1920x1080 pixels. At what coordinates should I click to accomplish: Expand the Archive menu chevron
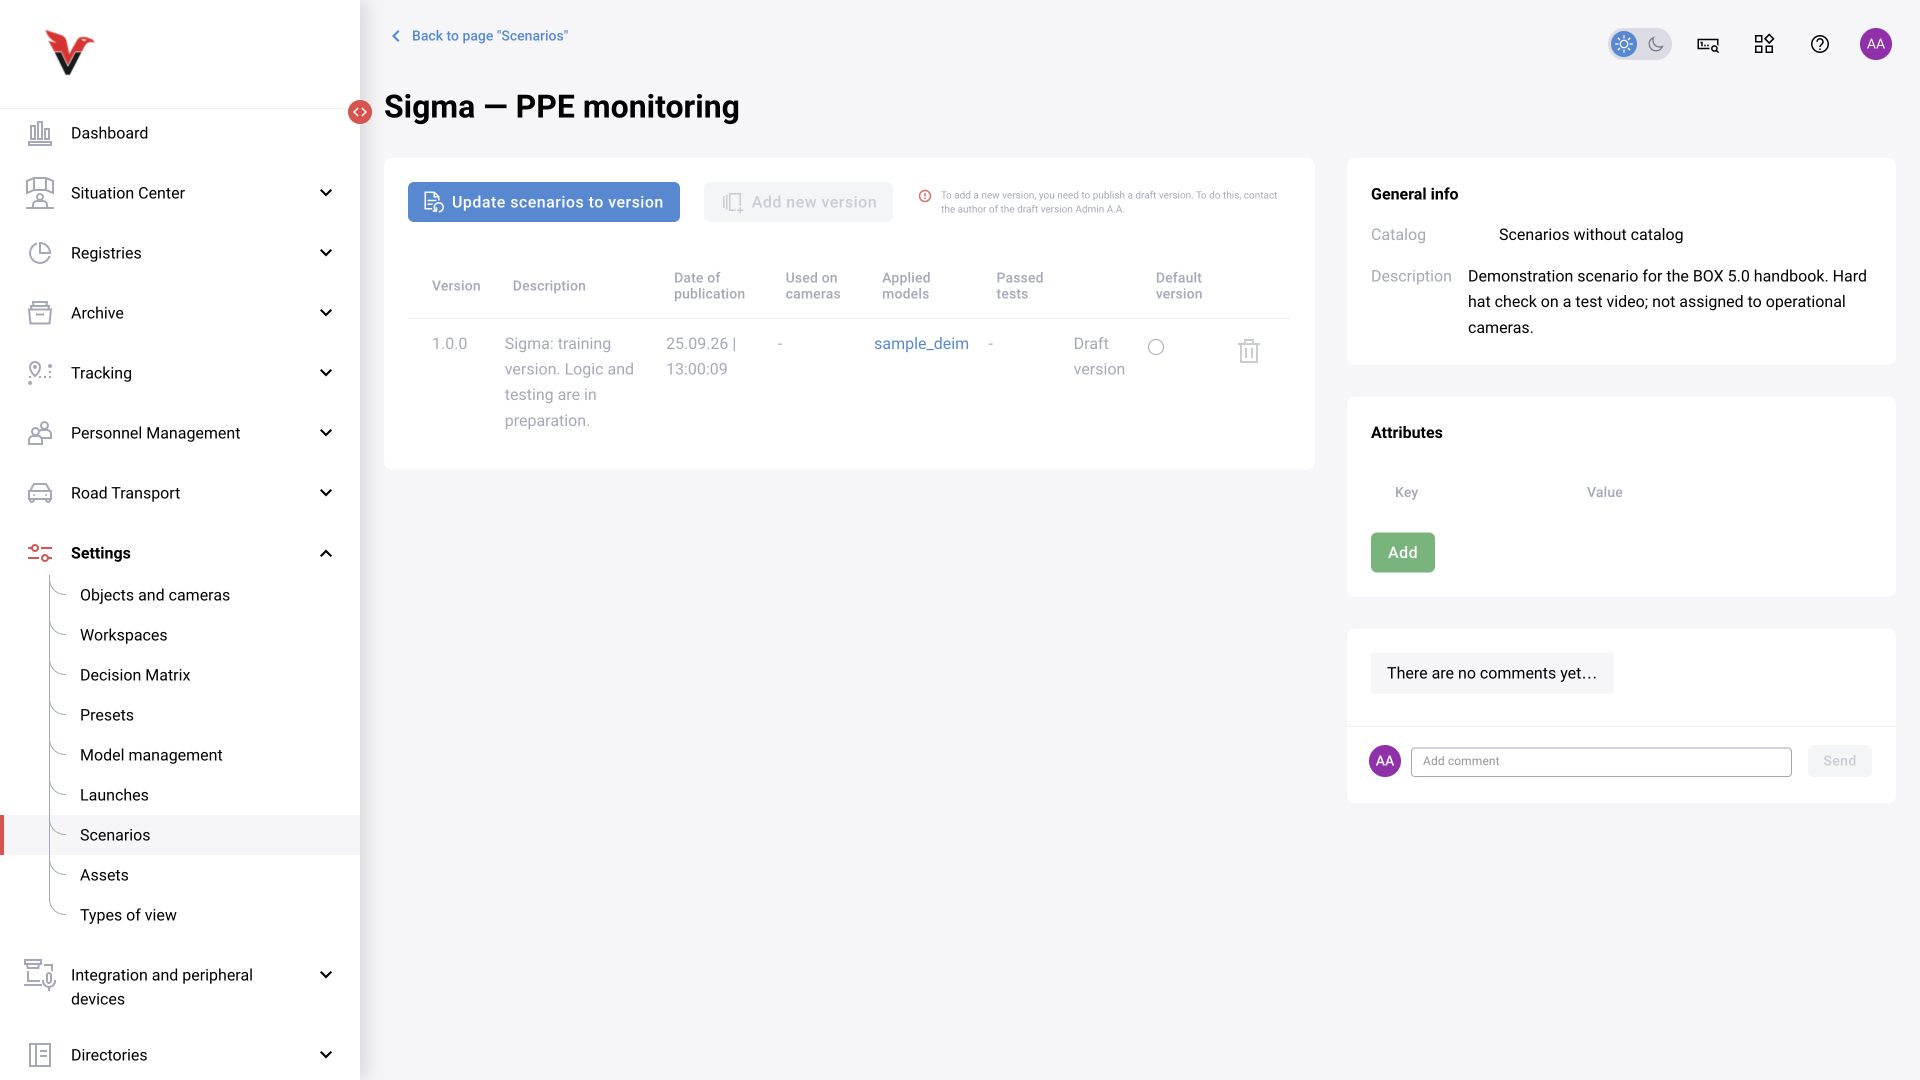[326, 313]
